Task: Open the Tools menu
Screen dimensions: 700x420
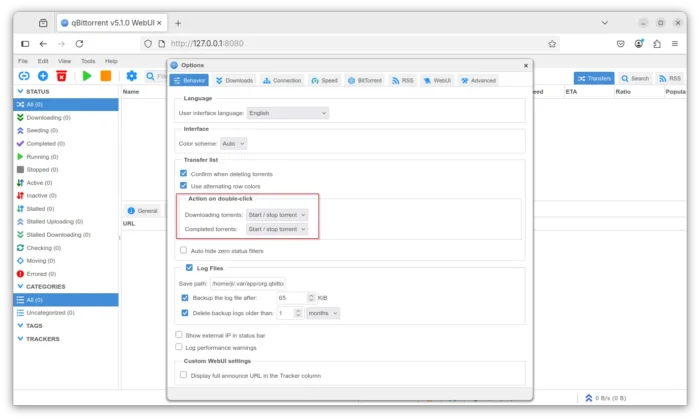Action: (88, 61)
